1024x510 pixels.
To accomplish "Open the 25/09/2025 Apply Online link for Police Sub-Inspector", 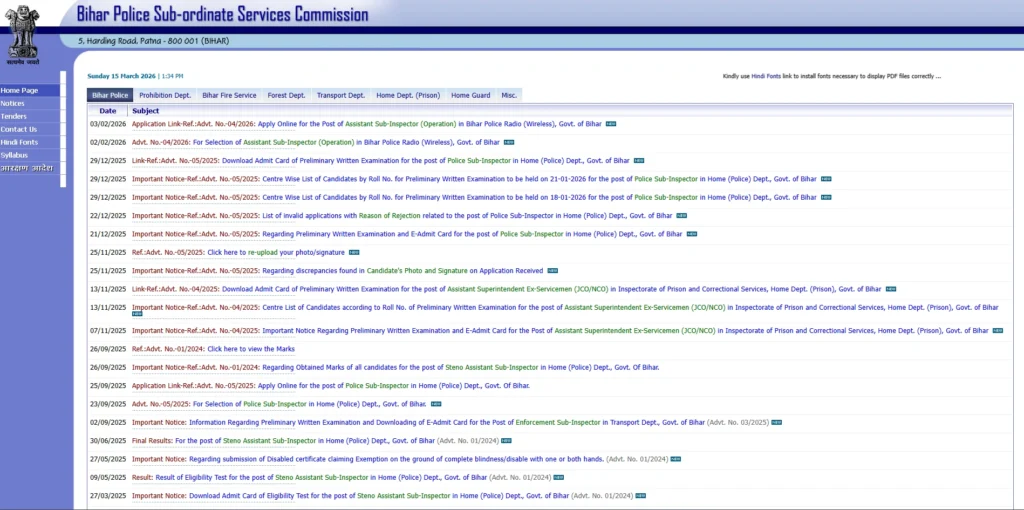I will click(x=331, y=386).
